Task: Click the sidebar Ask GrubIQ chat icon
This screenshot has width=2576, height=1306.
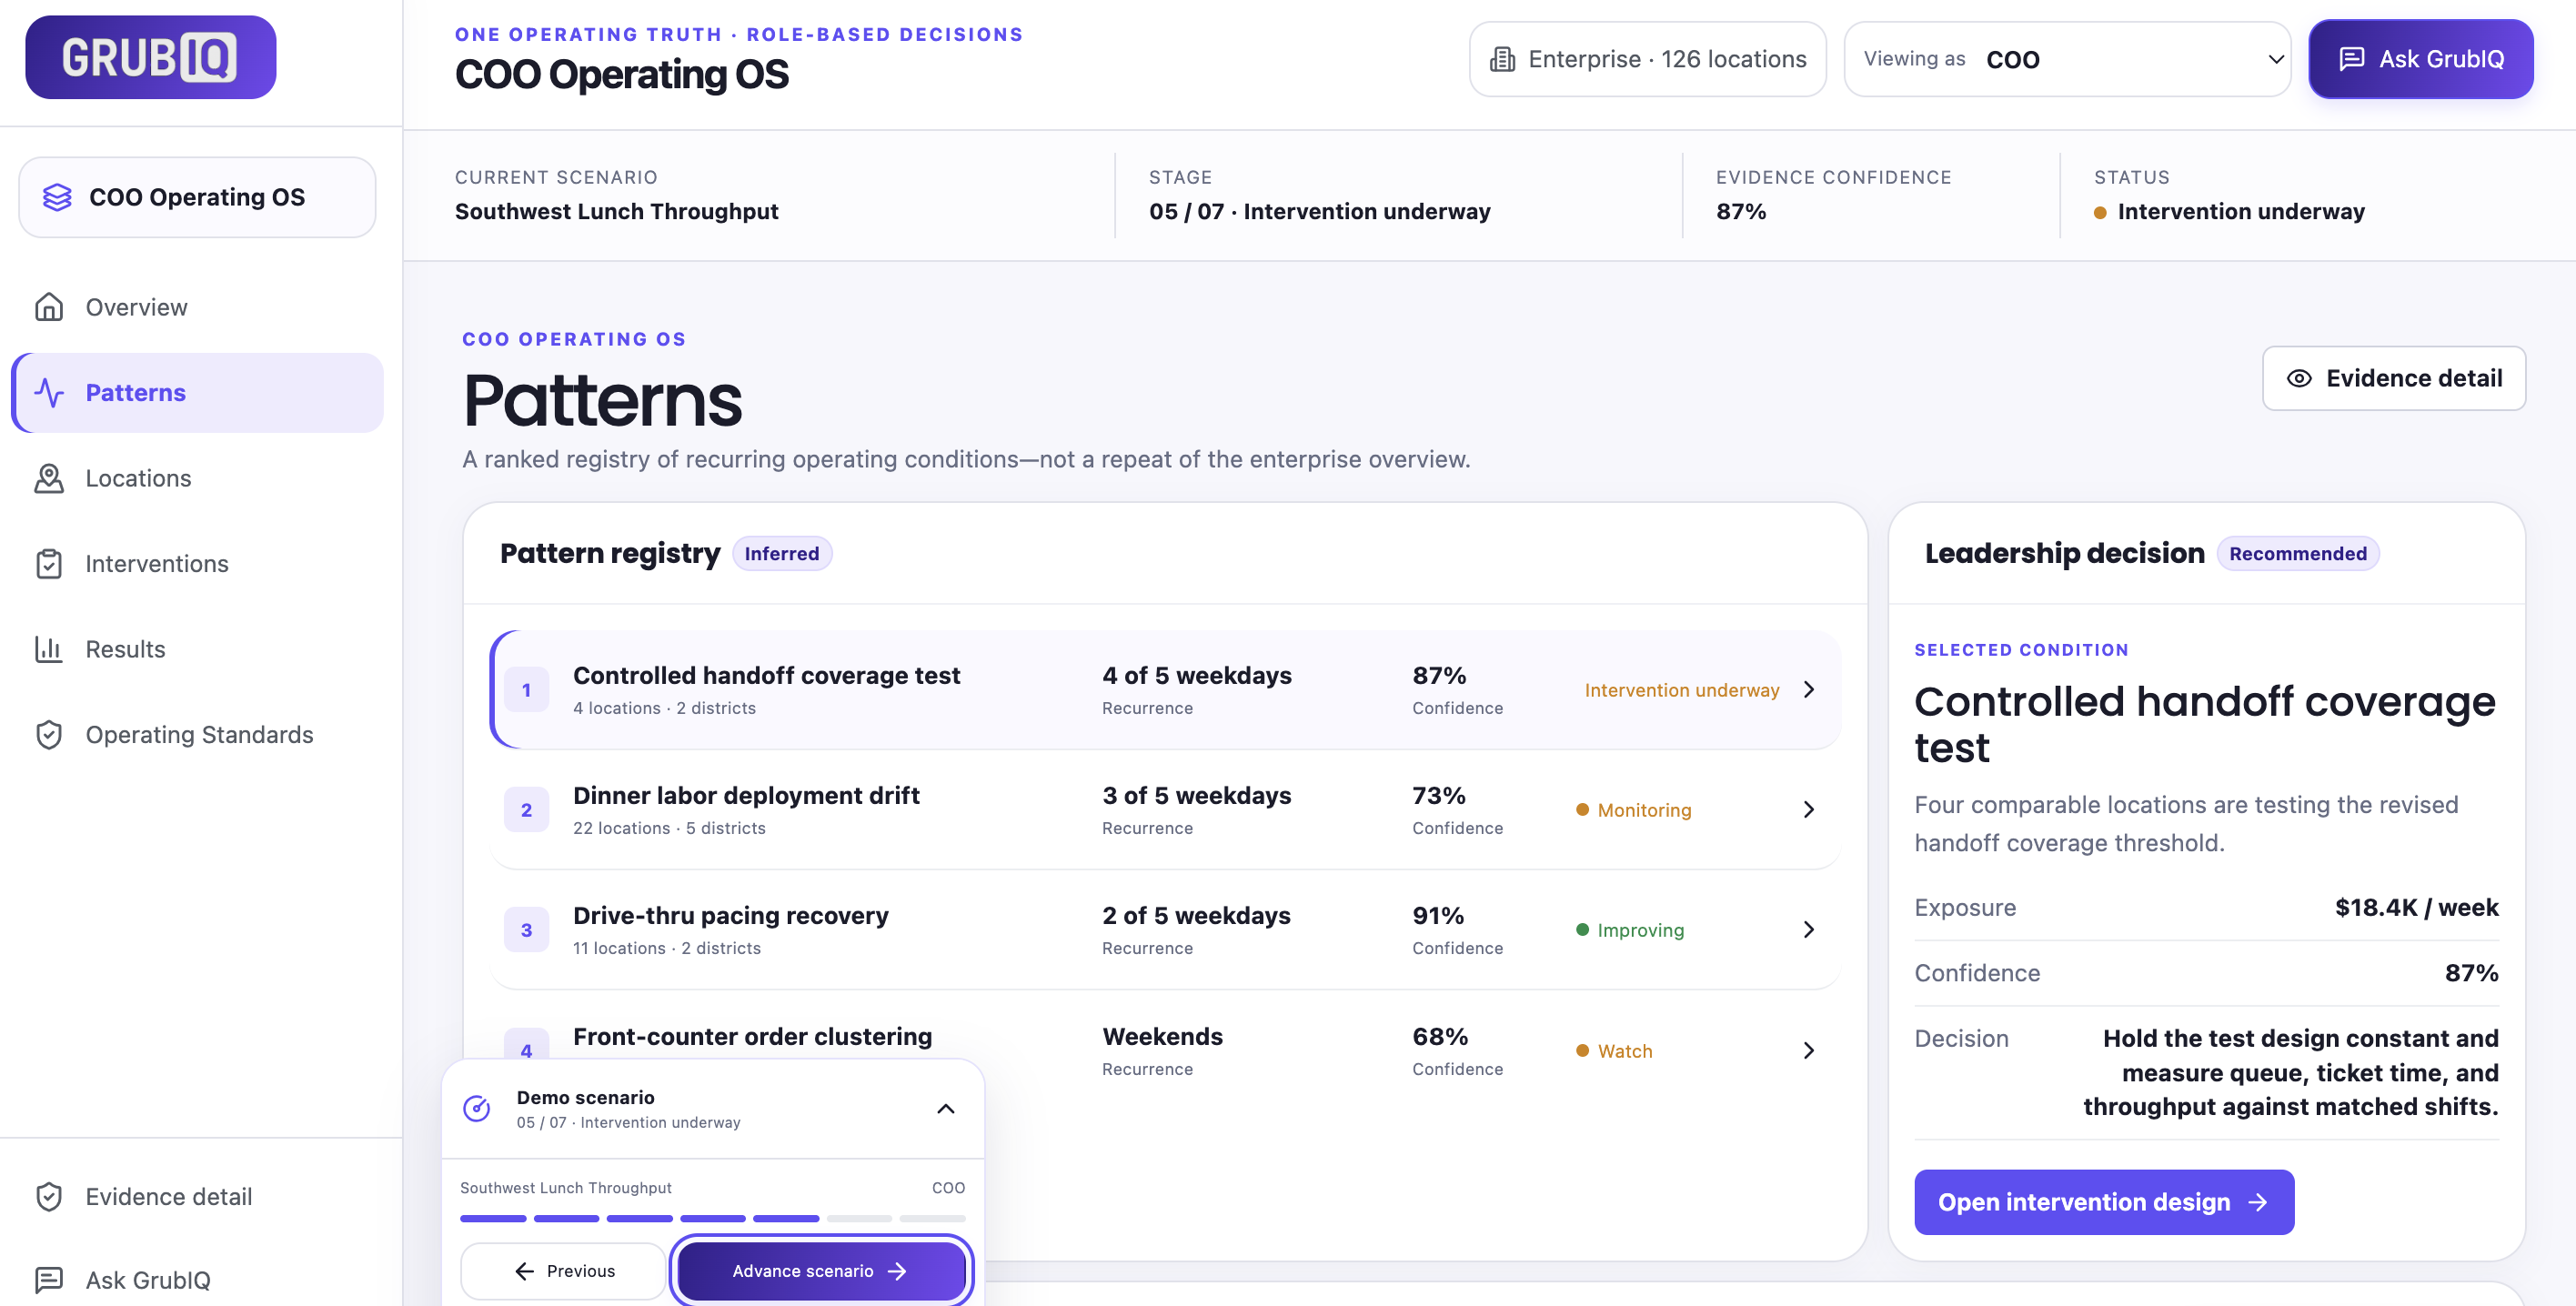Action: (49, 1280)
